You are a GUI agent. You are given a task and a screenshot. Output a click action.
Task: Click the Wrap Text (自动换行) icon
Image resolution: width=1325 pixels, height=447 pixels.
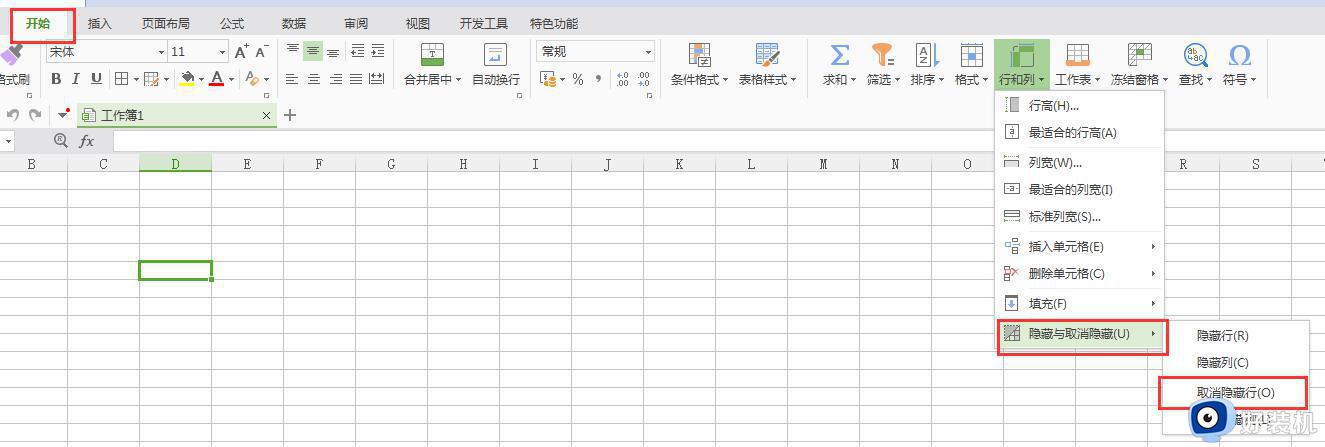pos(495,55)
